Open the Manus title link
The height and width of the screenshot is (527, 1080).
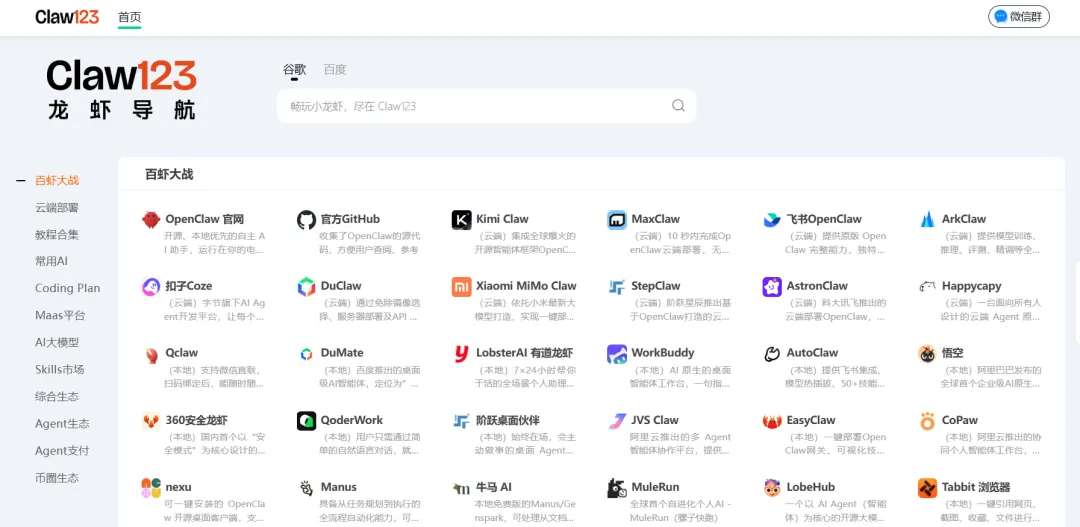coord(339,487)
